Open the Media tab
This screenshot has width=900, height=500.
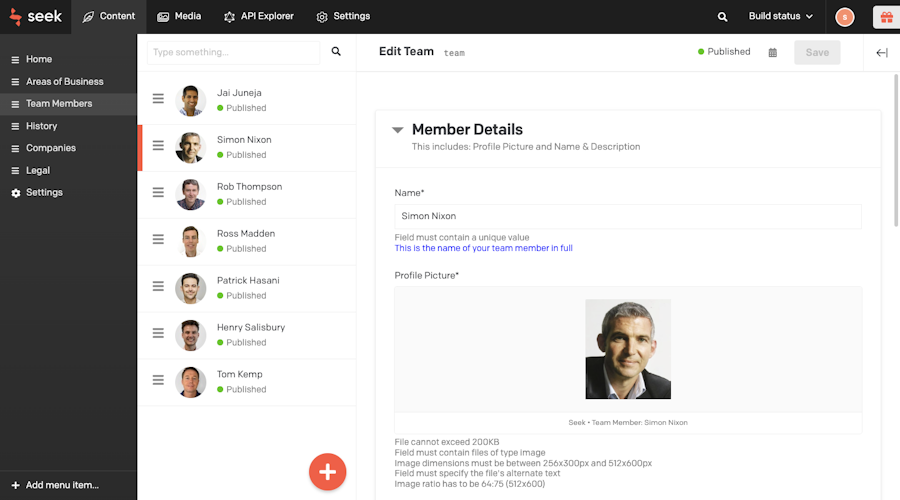(x=179, y=16)
